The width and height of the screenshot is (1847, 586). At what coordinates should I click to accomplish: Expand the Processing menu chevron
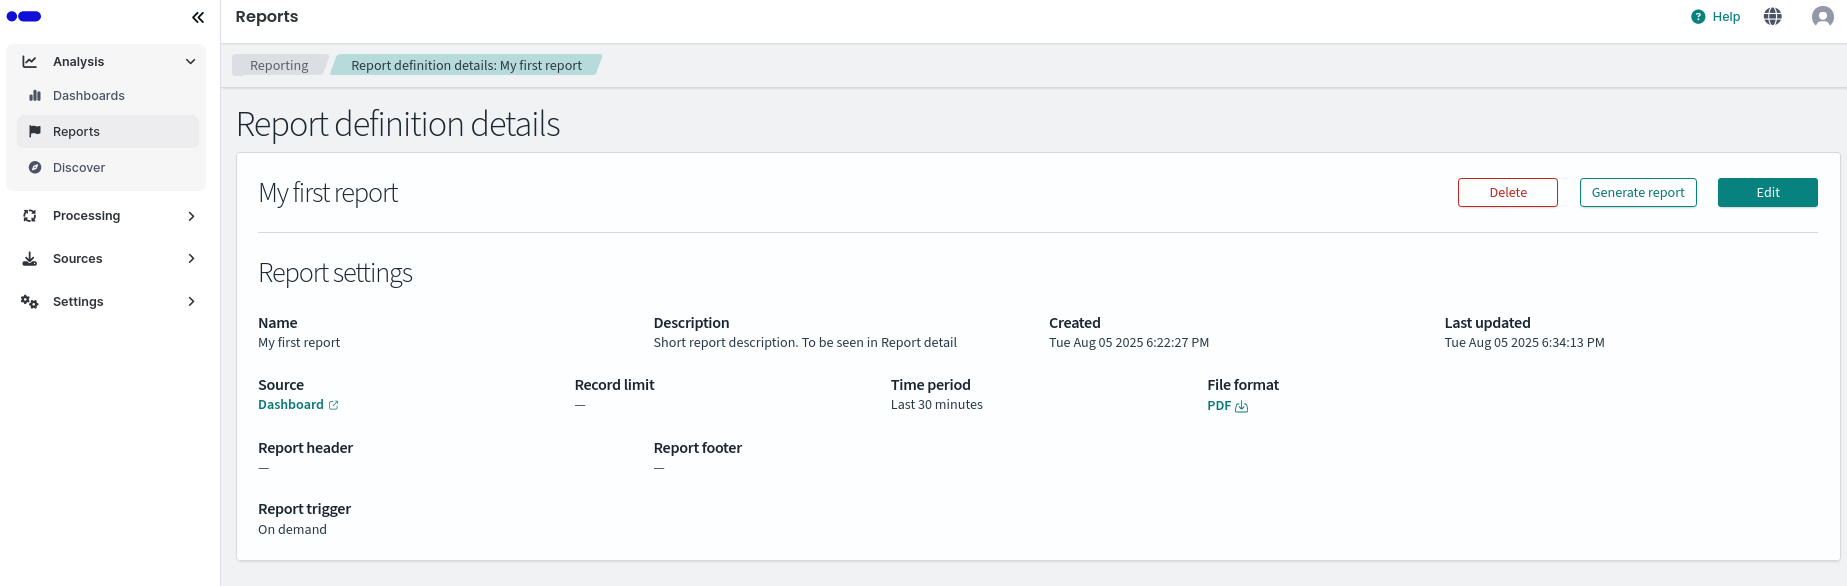coord(191,216)
